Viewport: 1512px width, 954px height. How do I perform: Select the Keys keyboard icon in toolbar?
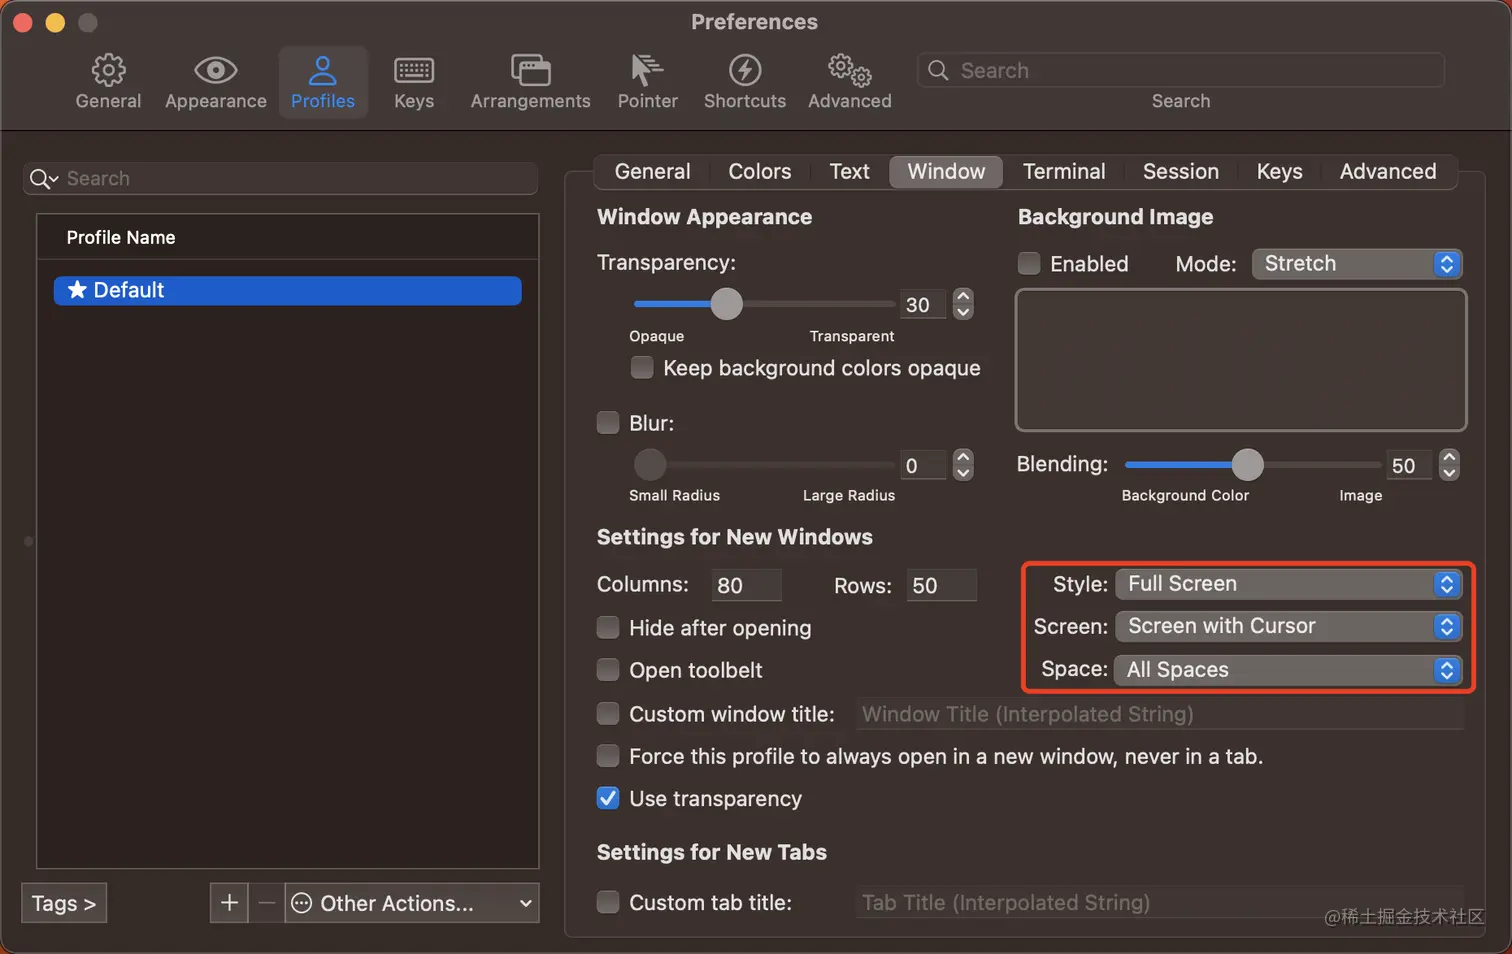point(414,70)
